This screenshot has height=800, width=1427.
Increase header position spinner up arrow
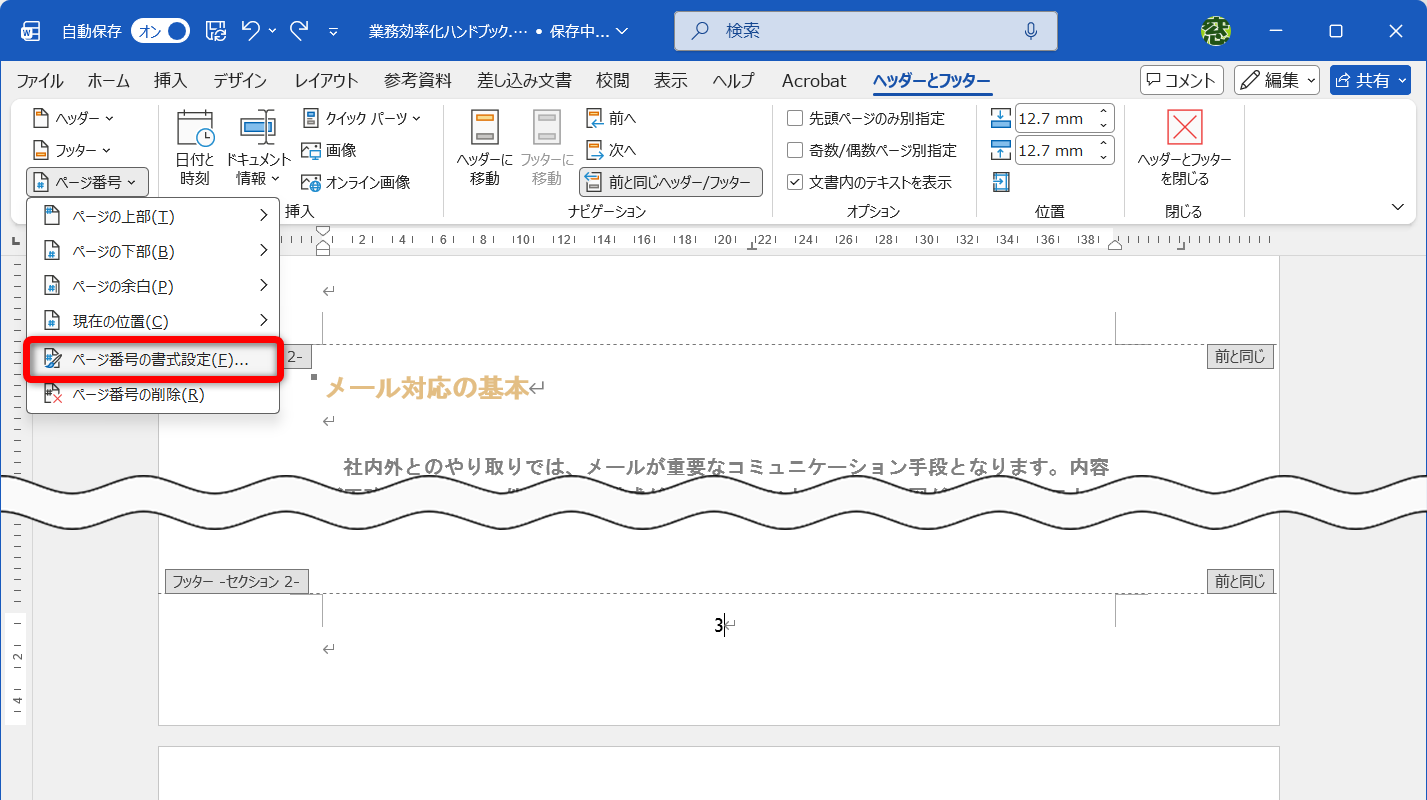point(1104,112)
